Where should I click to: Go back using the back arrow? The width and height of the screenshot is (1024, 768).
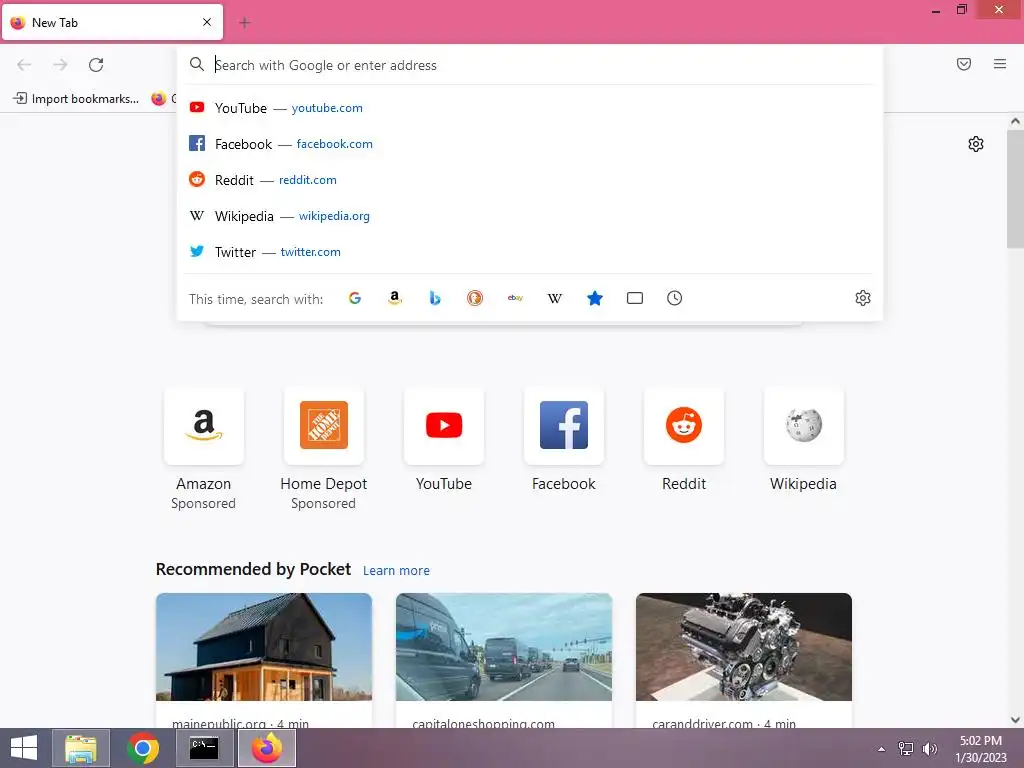click(x=24, y=65)
